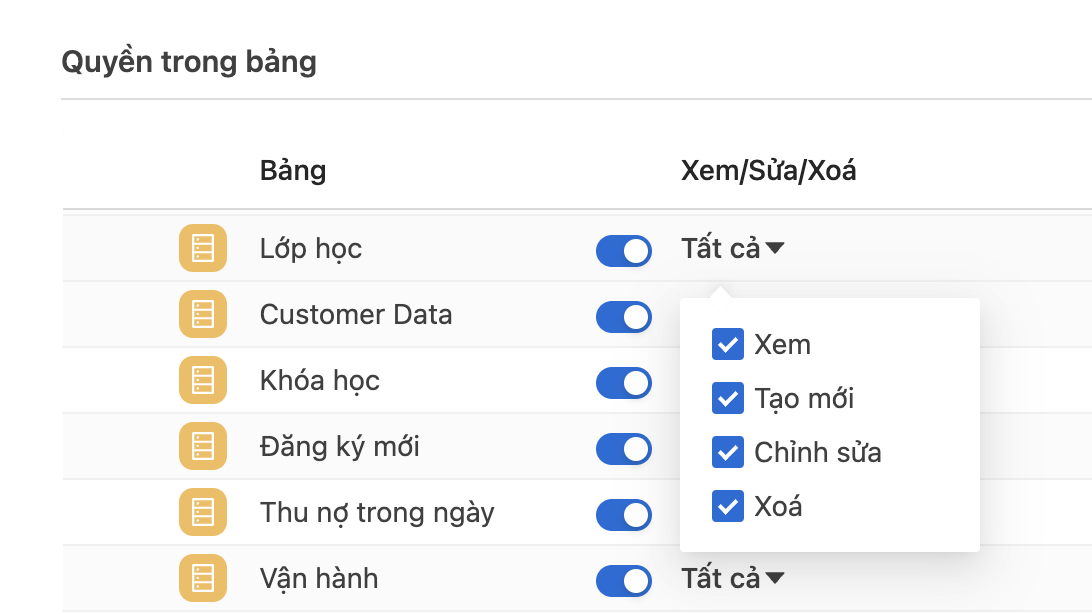Untick the Chỉnh sửa checkbox
The width and height of the screenshot is (1092, 614).
pyautogui.click(x=727, y=453)
